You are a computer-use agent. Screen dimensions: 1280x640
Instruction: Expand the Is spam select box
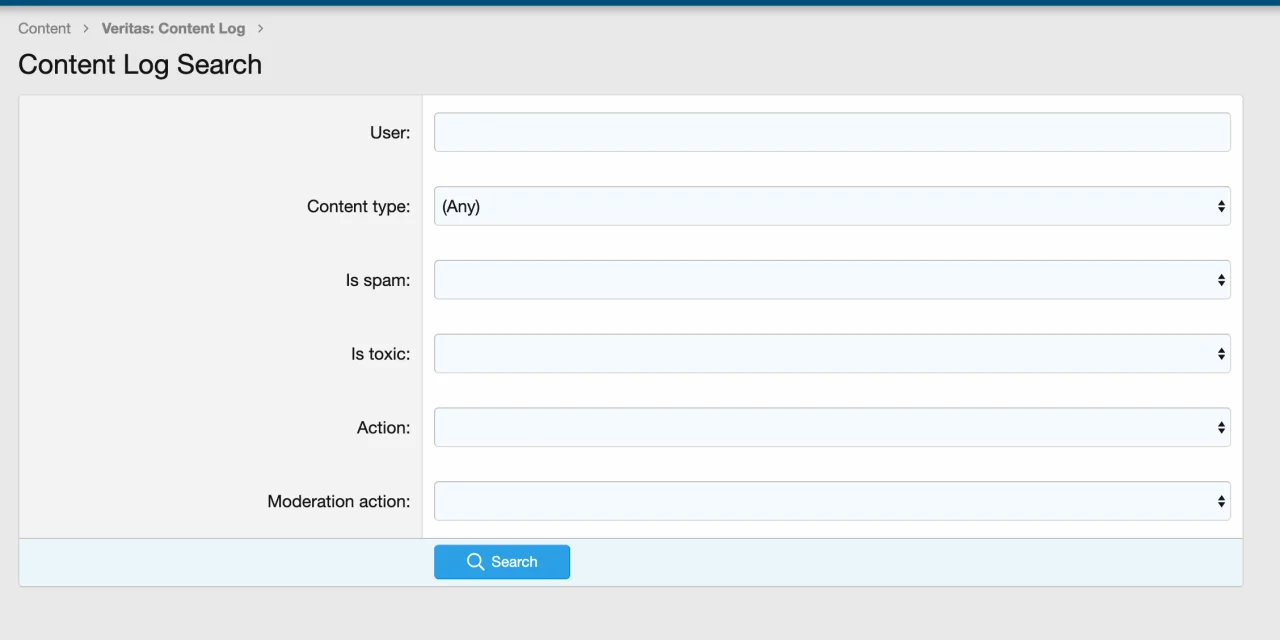[x=820, y=280]
